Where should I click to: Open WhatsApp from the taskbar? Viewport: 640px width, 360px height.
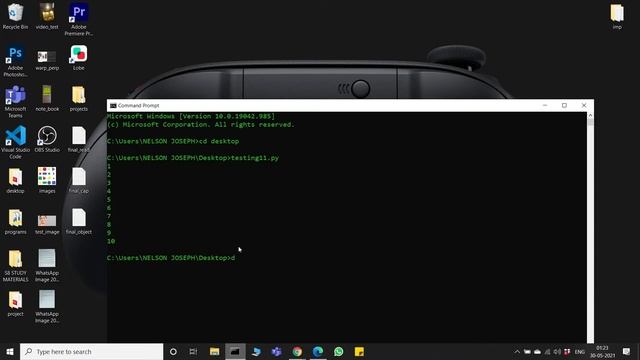click(338, 351)
